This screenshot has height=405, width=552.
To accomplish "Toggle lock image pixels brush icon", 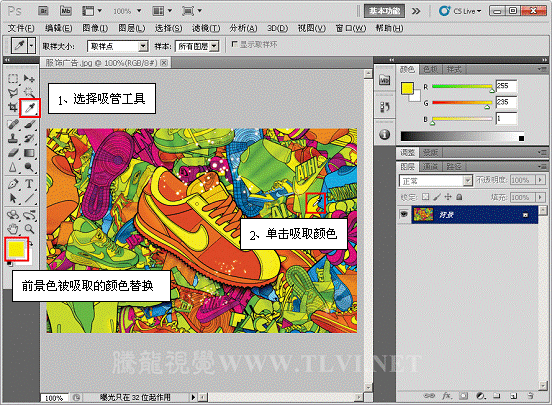I will pyautogui.click(x=437, y=197).
